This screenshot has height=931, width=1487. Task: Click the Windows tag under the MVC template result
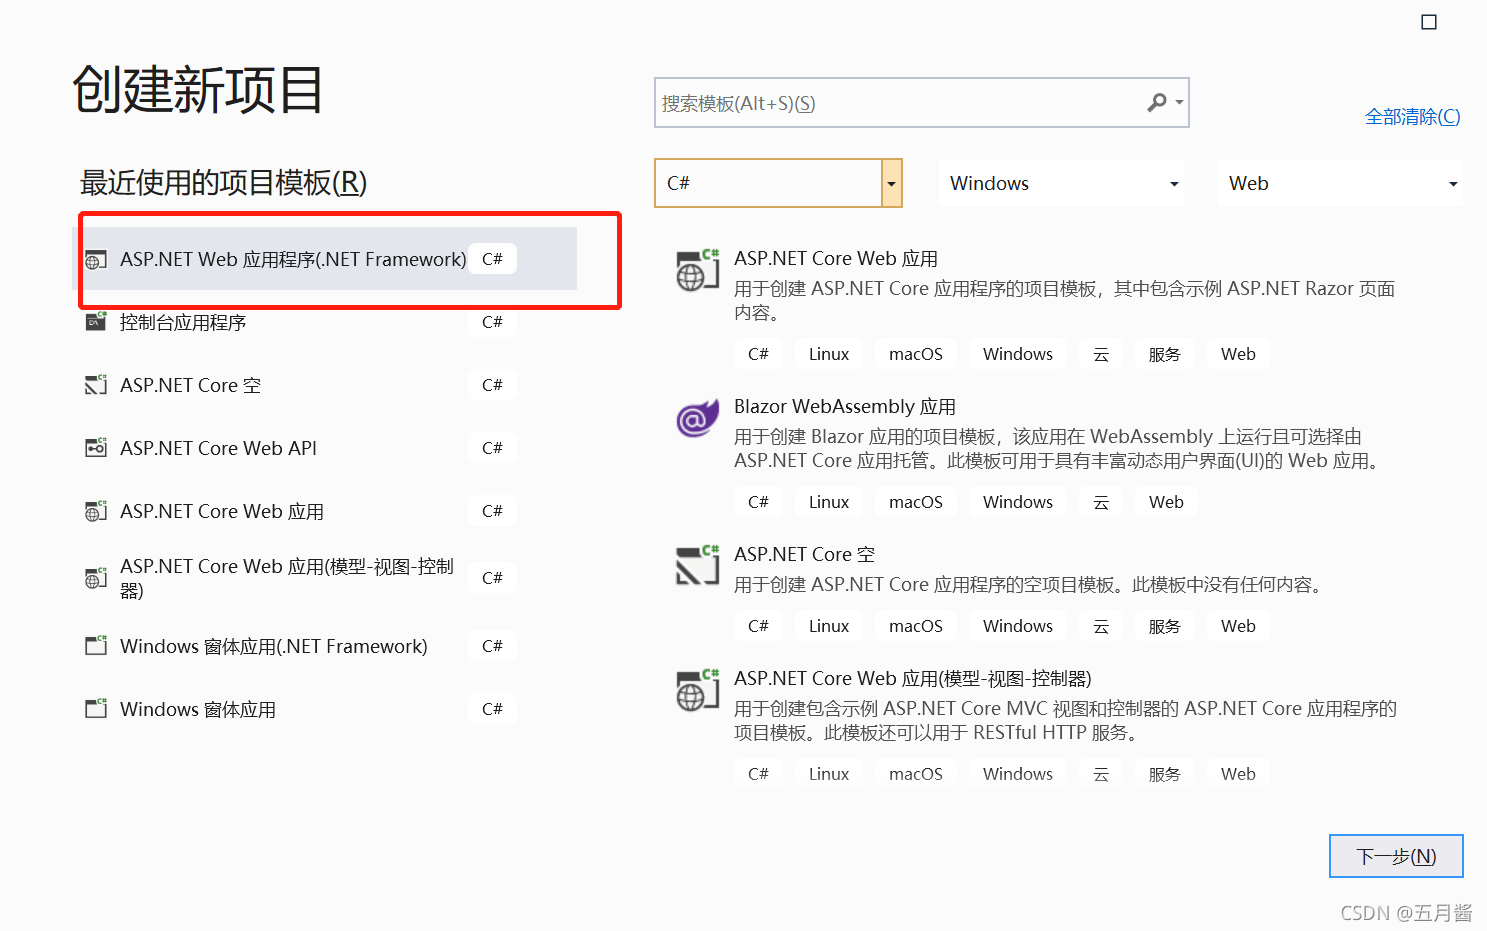pos(1018,774)
